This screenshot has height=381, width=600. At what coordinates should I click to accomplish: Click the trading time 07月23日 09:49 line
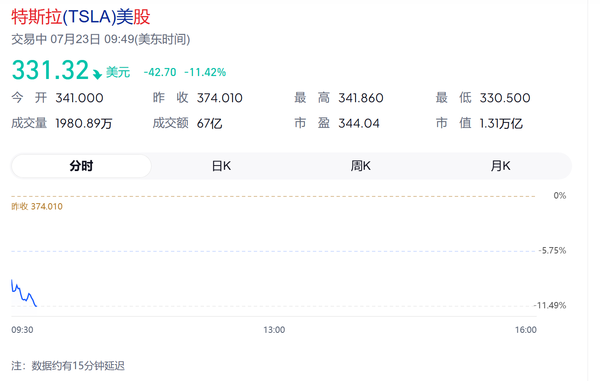click(101, 39)
